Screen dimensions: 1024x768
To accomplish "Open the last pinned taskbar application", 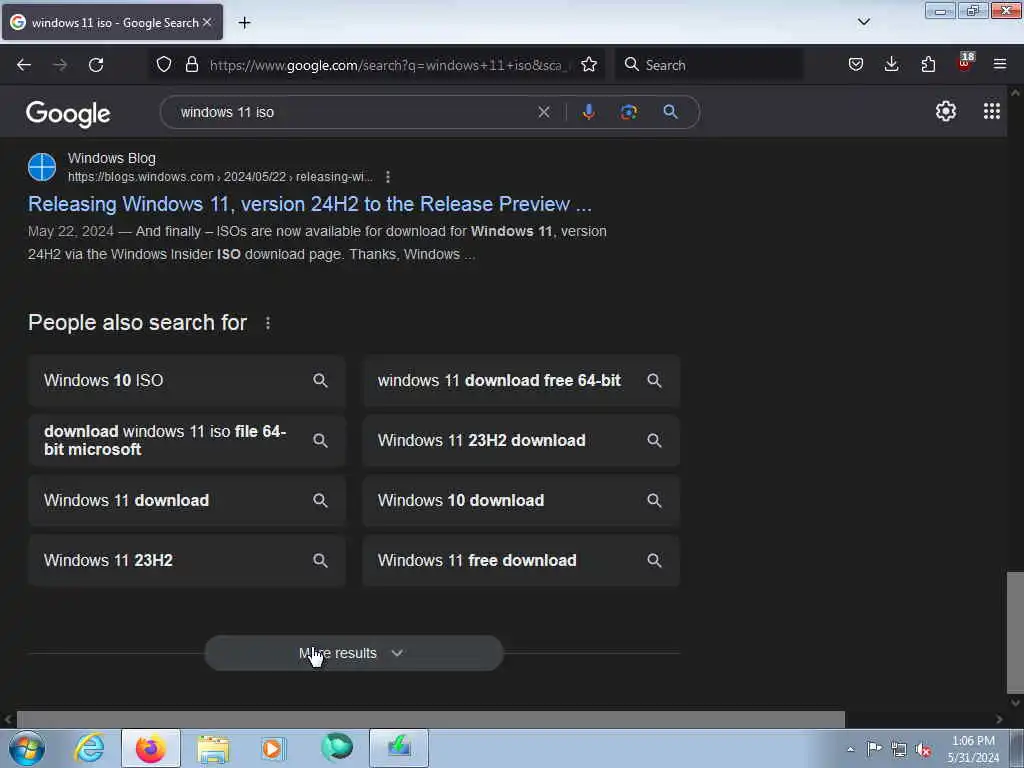I will (x=399, y=748).
